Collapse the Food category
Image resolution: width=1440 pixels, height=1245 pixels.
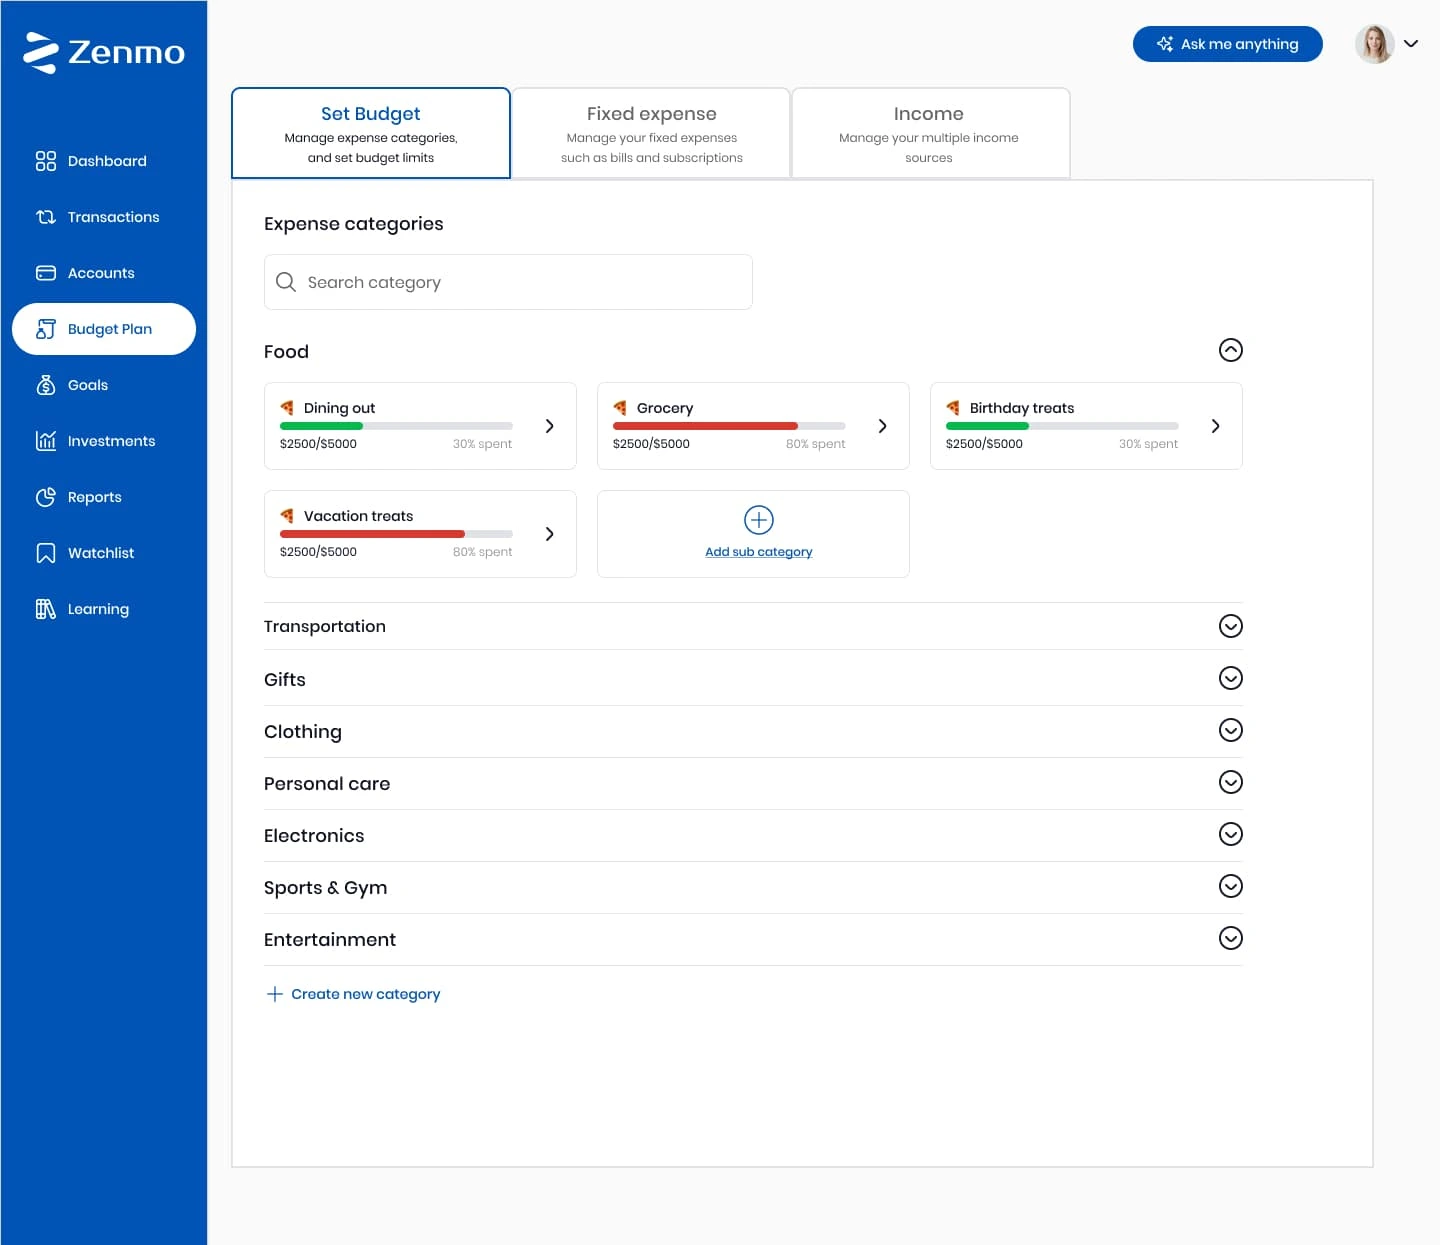[x=1231, y=350]
